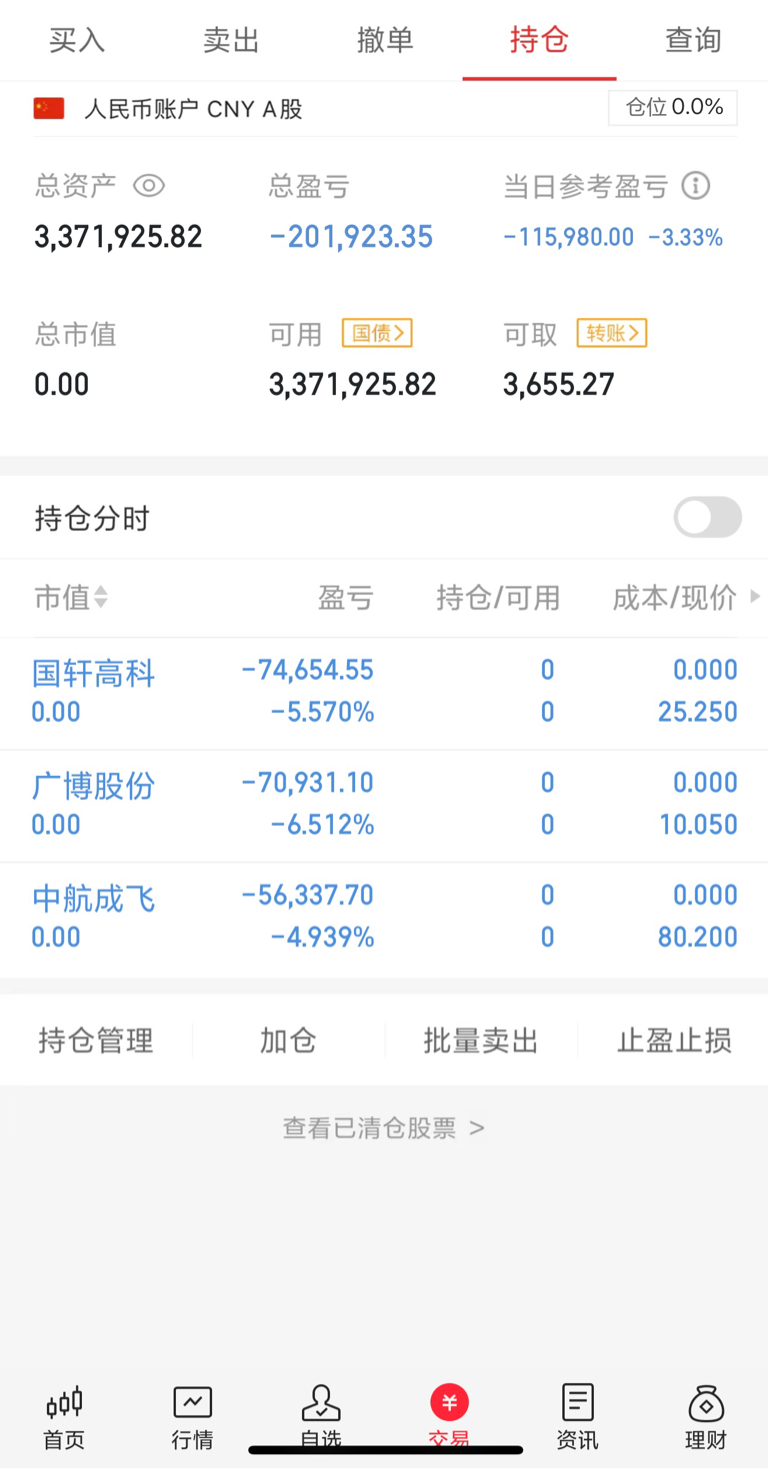
Task: Toggle the 持仓分时 switch
Action: pyautogui.click(x=708, y=518)
